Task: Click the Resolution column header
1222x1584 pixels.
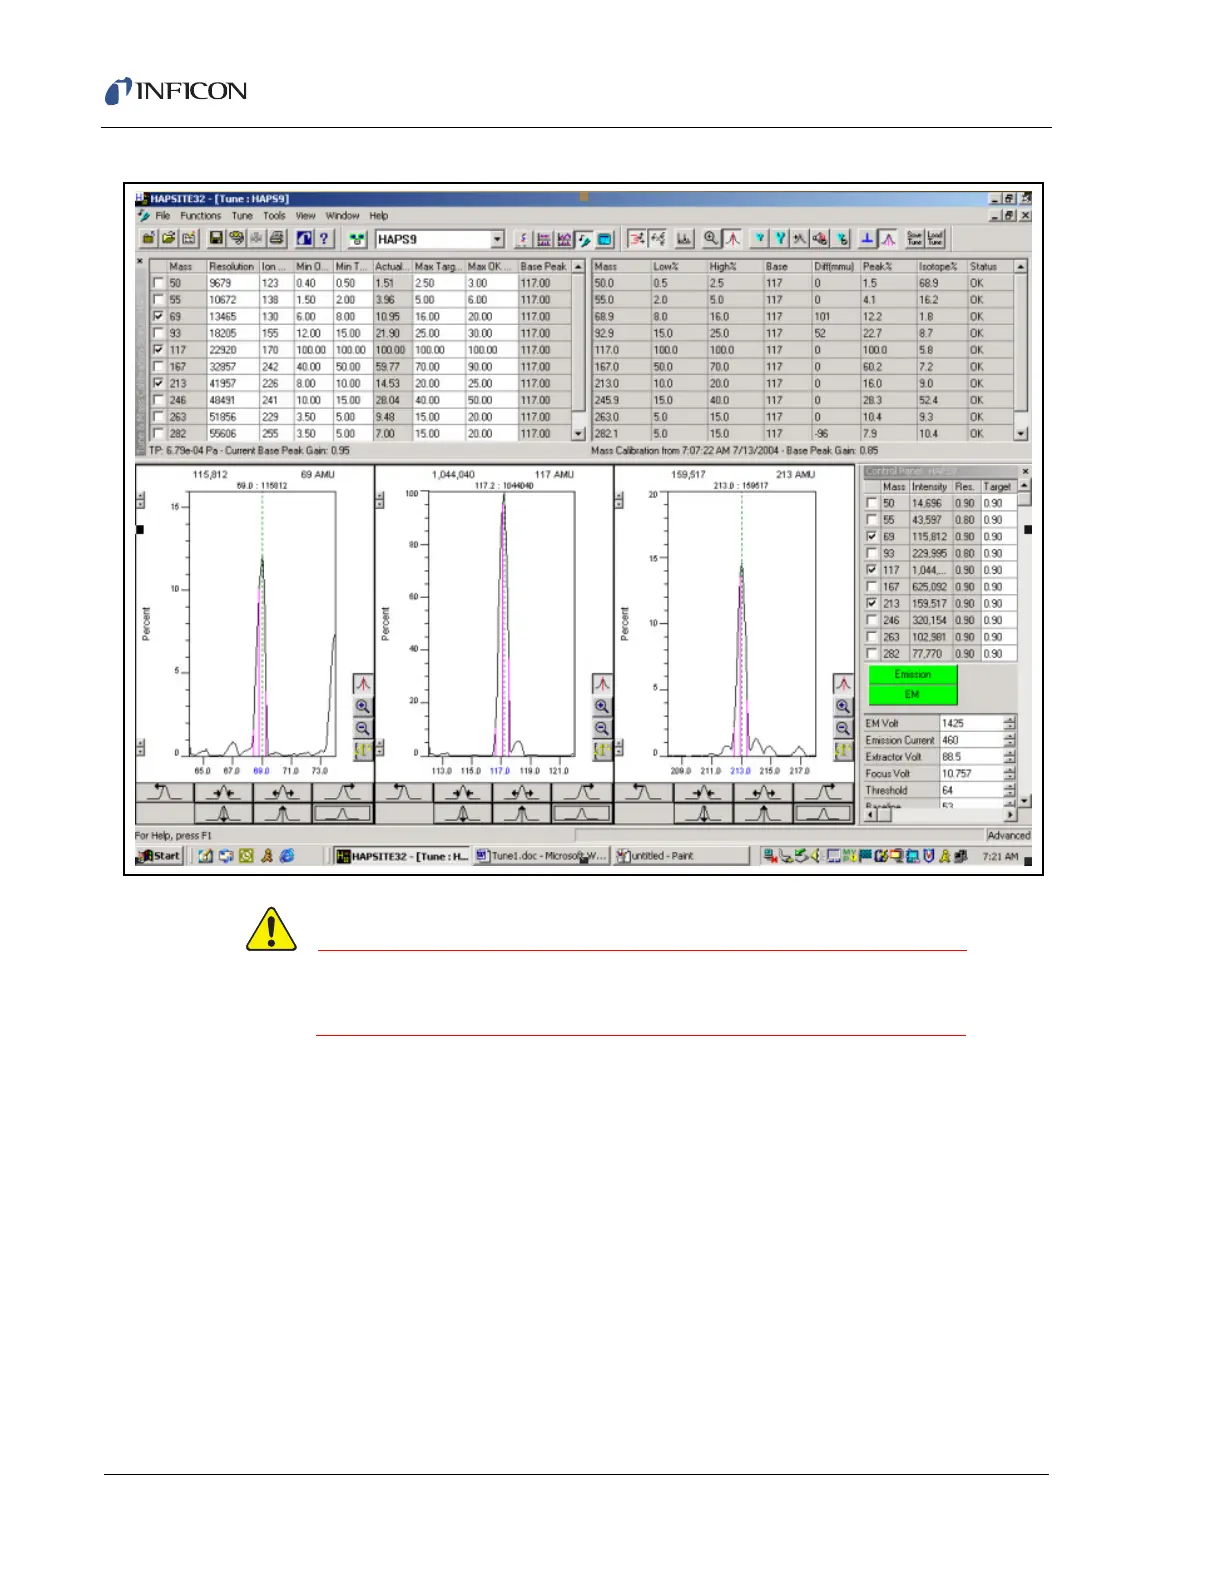Action: tap(232, 267)
